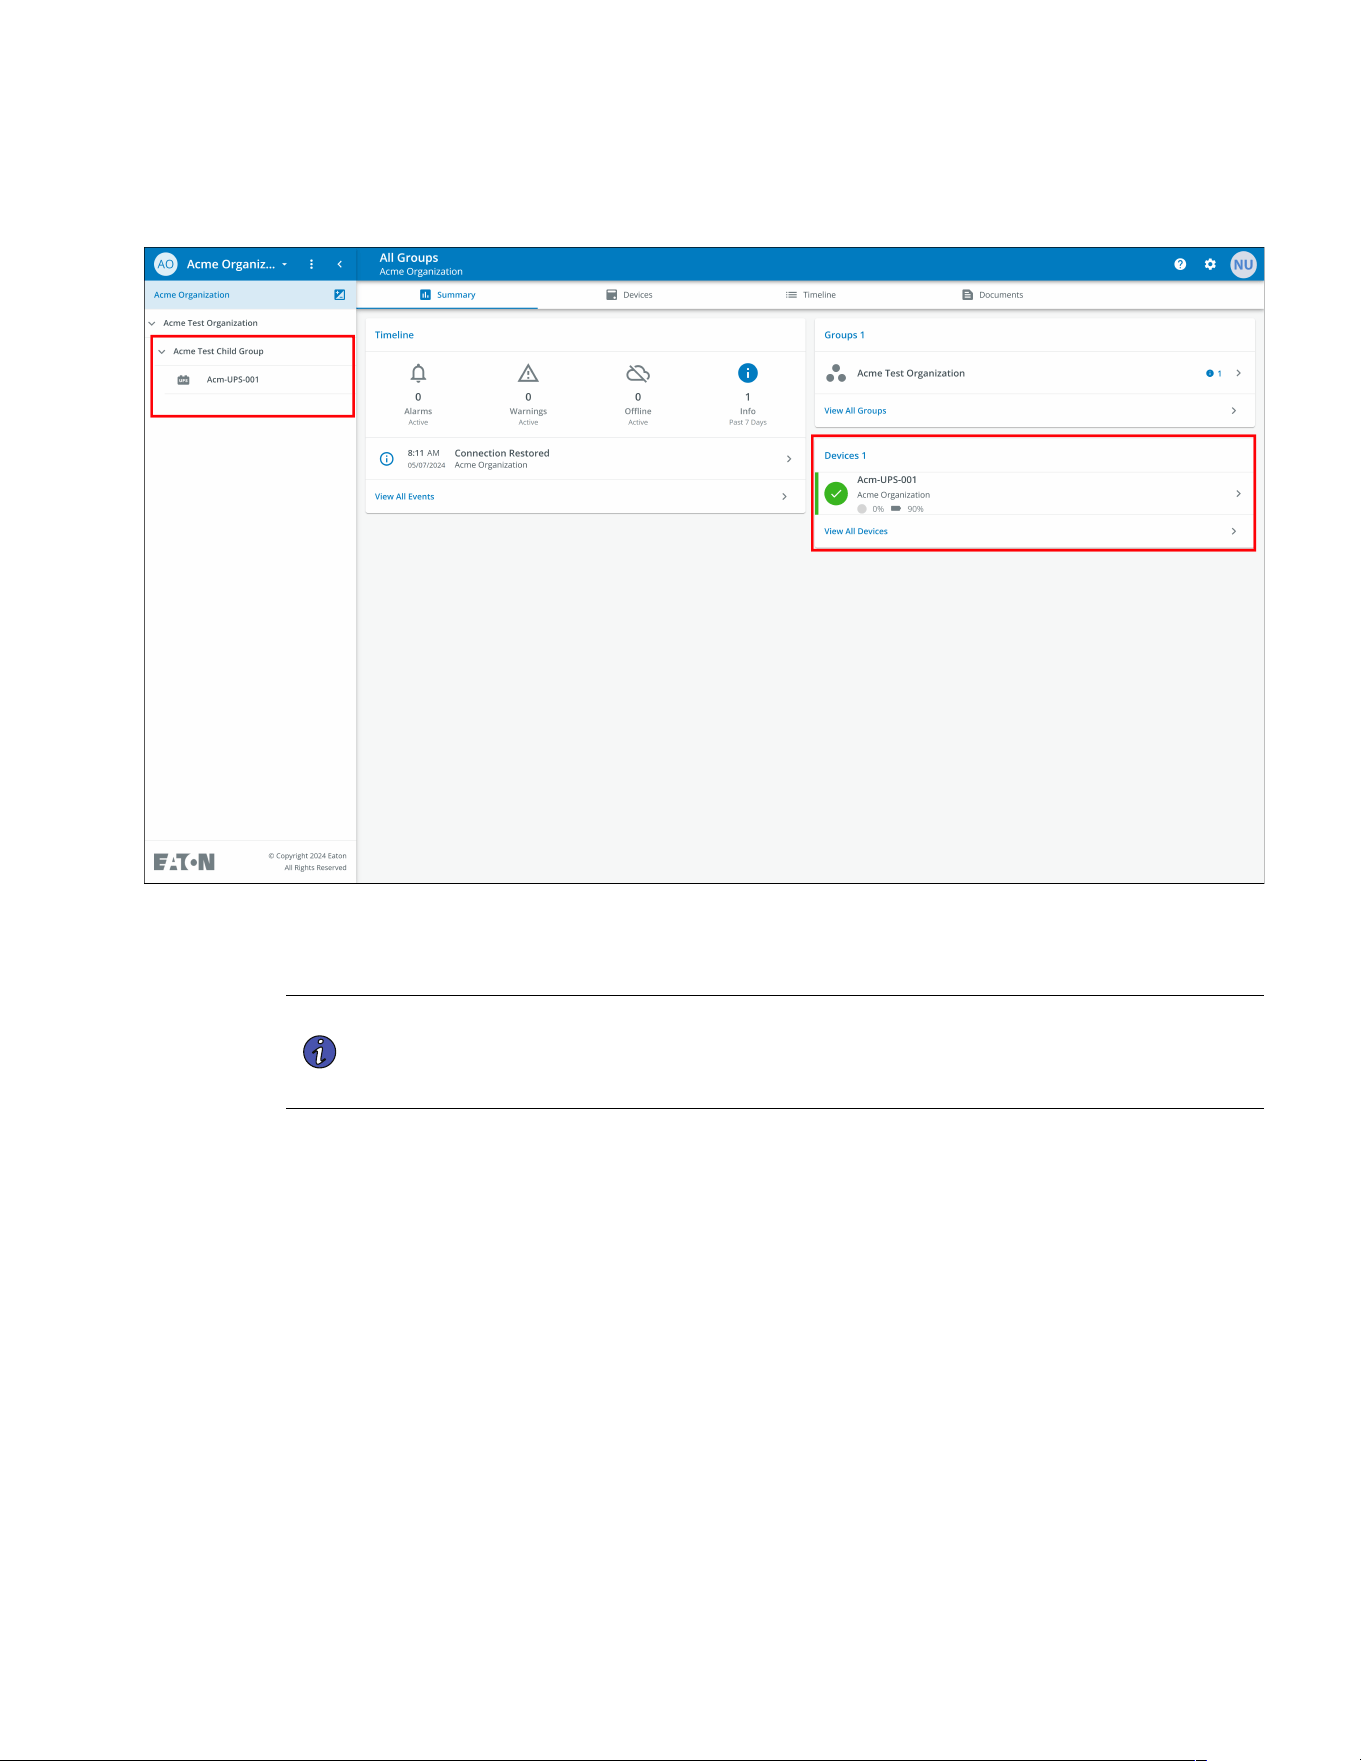The image size is (1361, 1761).
Task: Switch to the Timeline tab
Action: coord(810,295)
